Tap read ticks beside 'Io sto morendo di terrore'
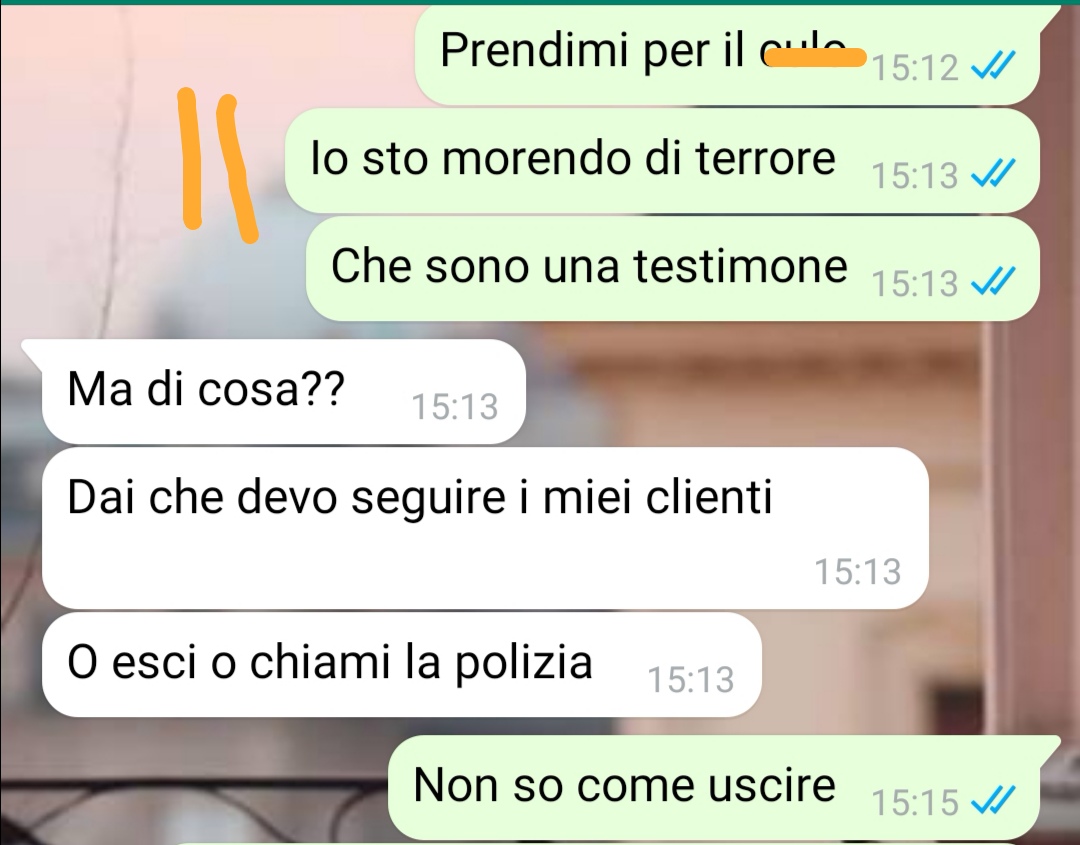1080x845 pixels. click(993, 174)
